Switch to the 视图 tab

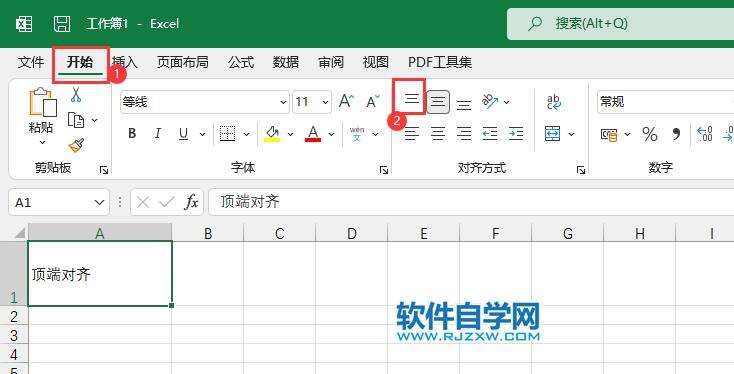click(x=375, y=62)
